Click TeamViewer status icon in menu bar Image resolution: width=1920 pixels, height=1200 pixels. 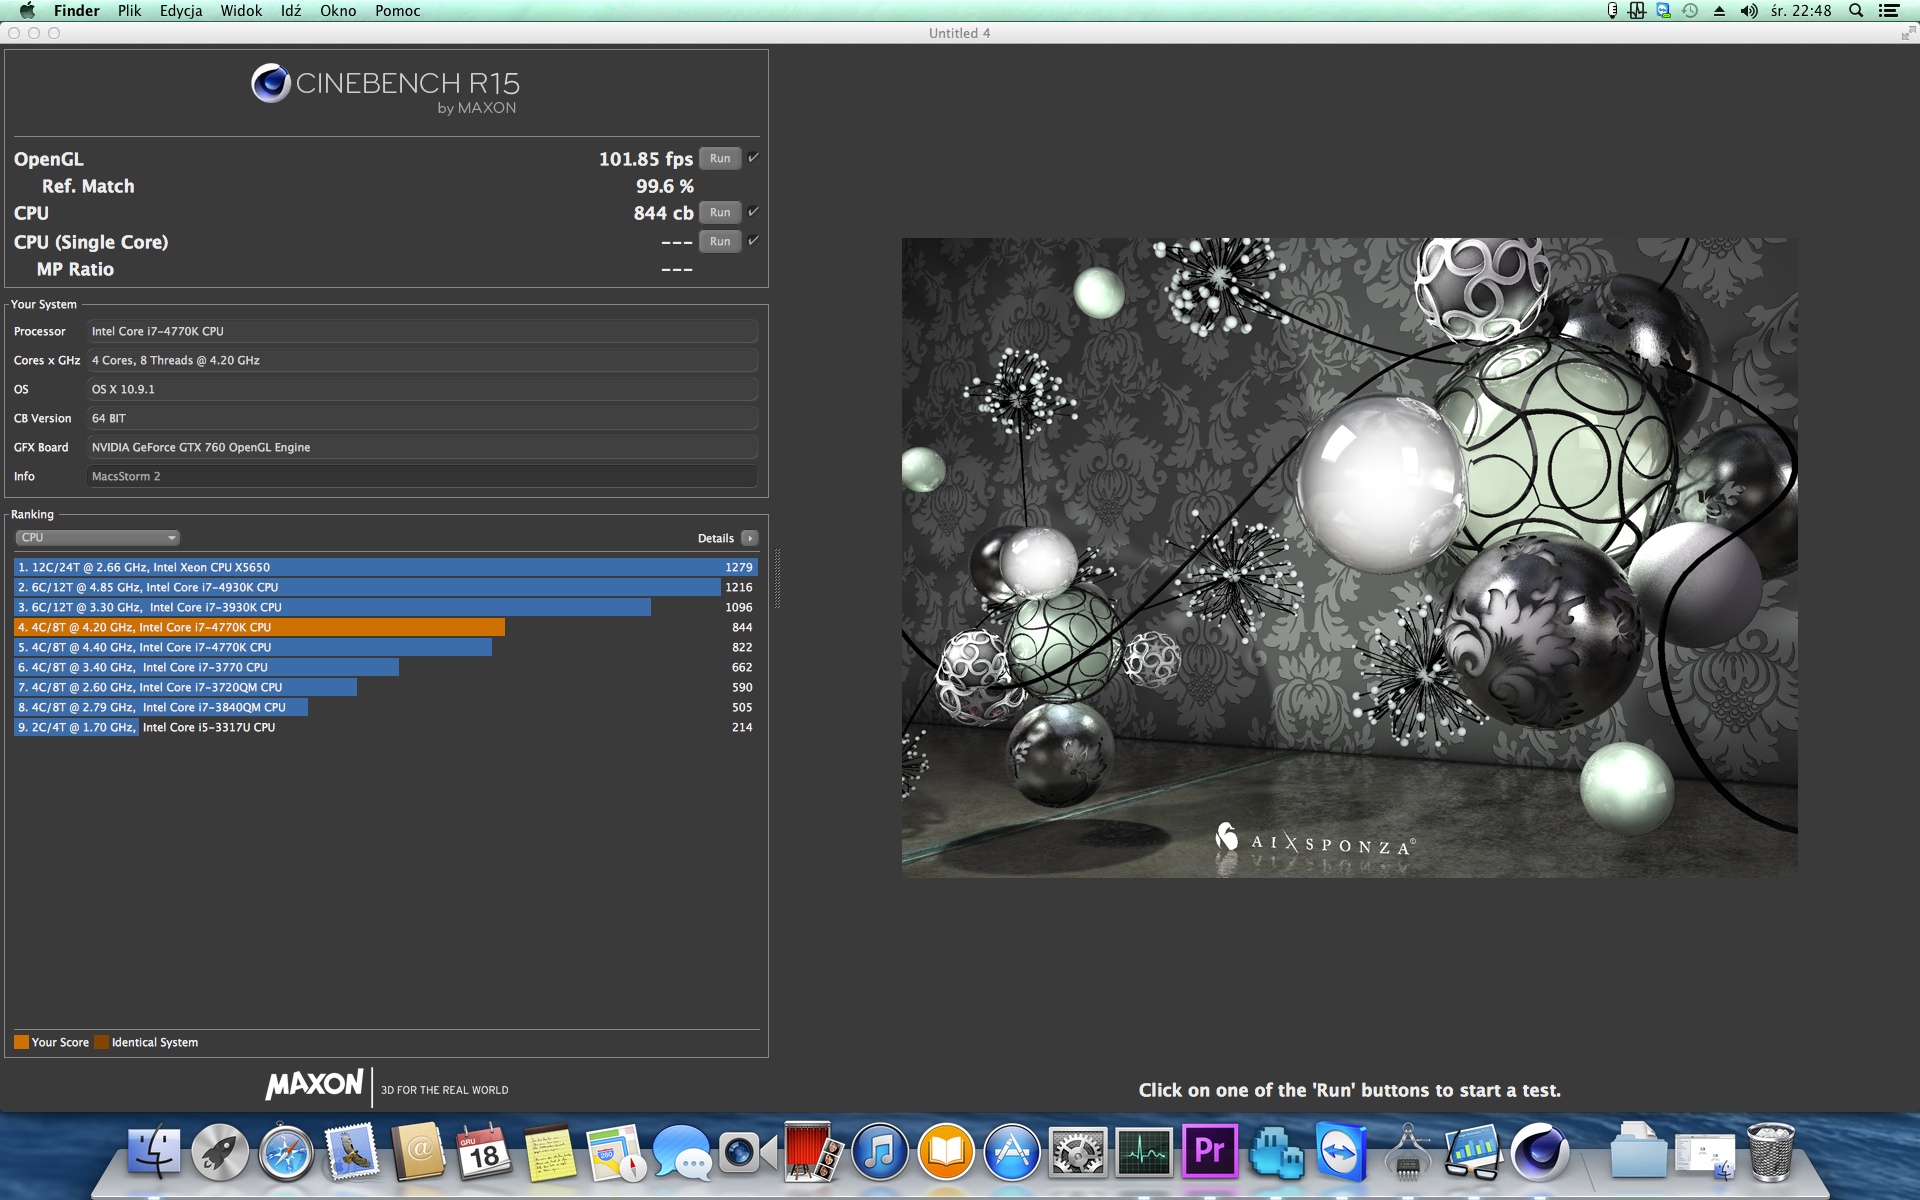(x=1664, y=11)
